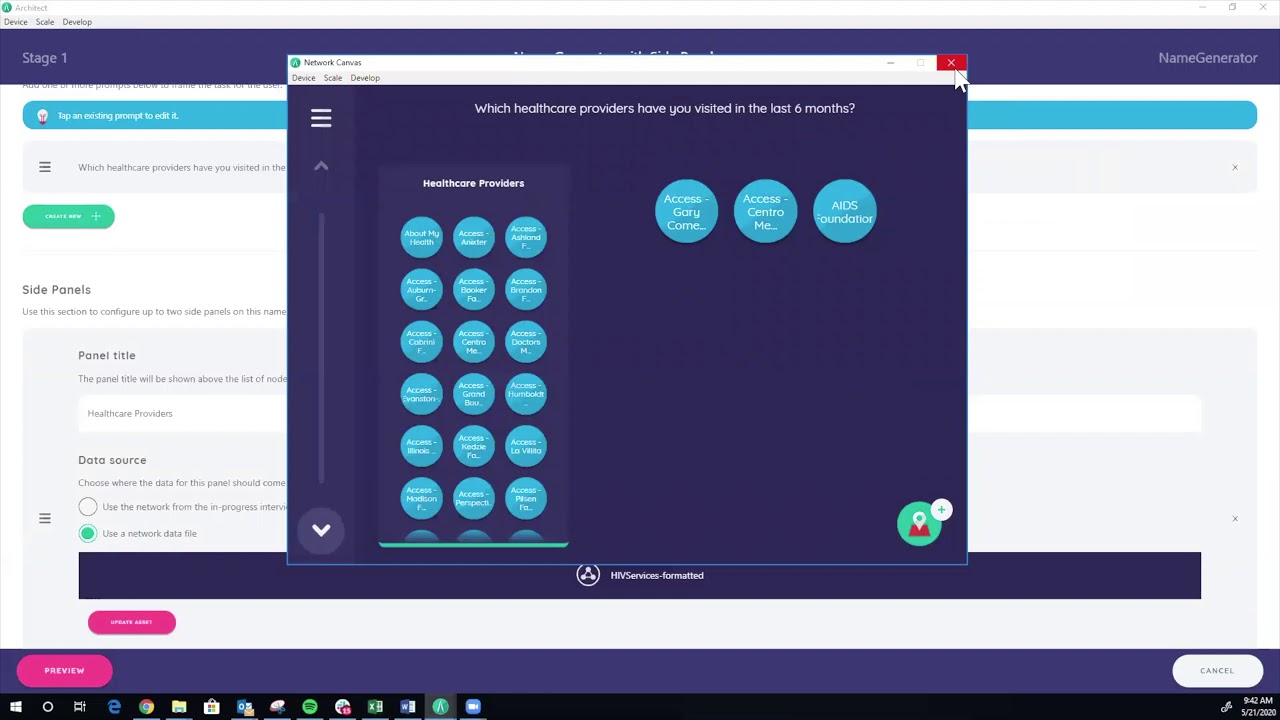Viewport: 1280px width, 720px height.
Task: Launch Microsoft Edge from taskbar
Action: tap(114, 707)
